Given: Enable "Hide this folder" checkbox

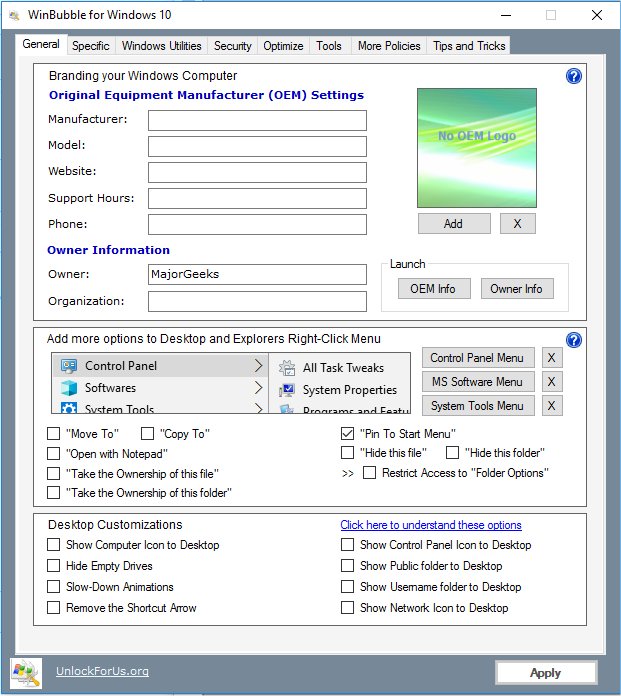Looking at the screenshot, I should tap(452, 452).
